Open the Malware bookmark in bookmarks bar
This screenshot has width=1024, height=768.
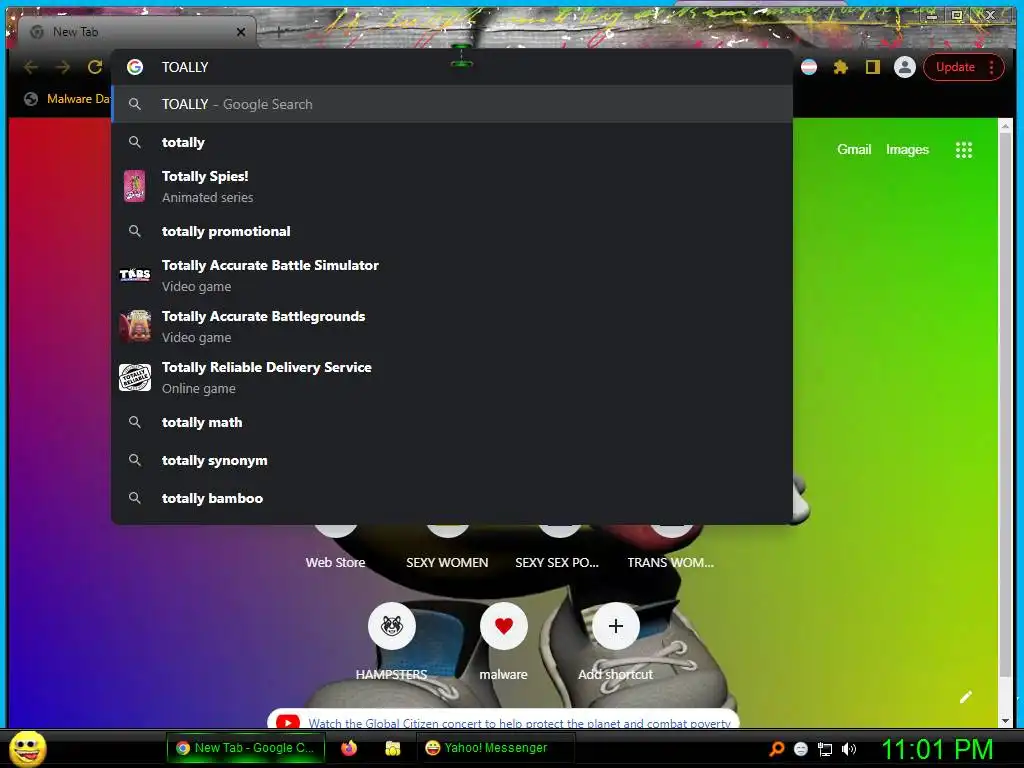67,99
